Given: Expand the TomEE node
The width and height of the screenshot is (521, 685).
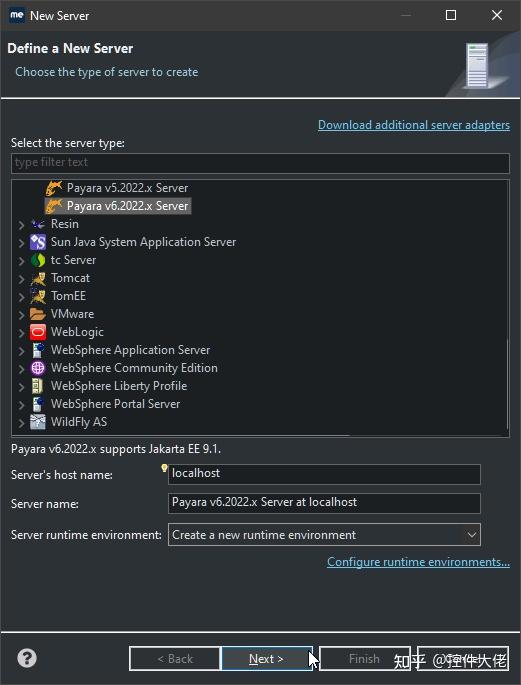Looking at the screenshot, I should point(21,297).
